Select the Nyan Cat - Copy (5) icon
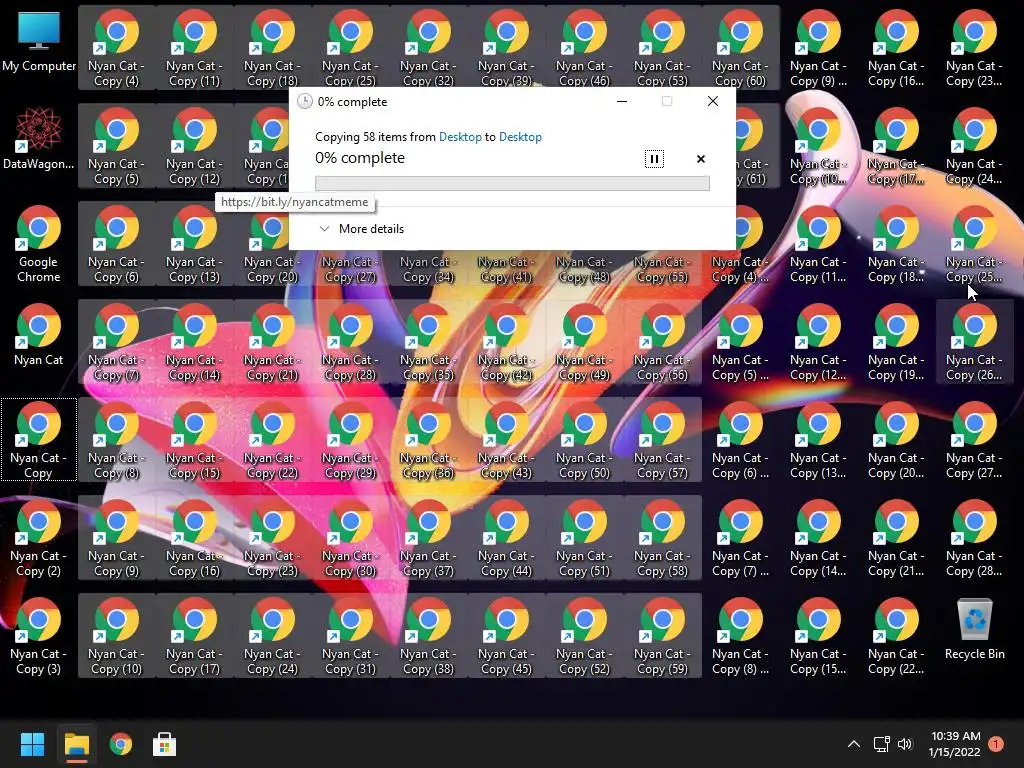The height and width of the screenshot is (768, 1024). 116,145
